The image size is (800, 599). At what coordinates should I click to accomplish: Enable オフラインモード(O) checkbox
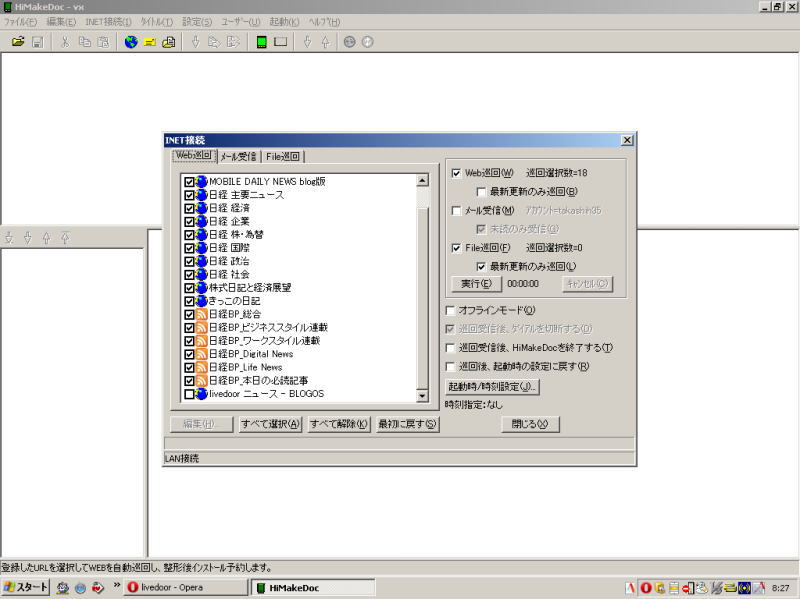[x=450, y=310]
